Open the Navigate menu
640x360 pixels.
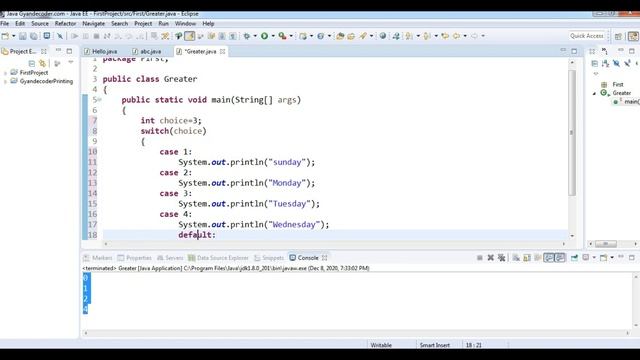point(93,24)
